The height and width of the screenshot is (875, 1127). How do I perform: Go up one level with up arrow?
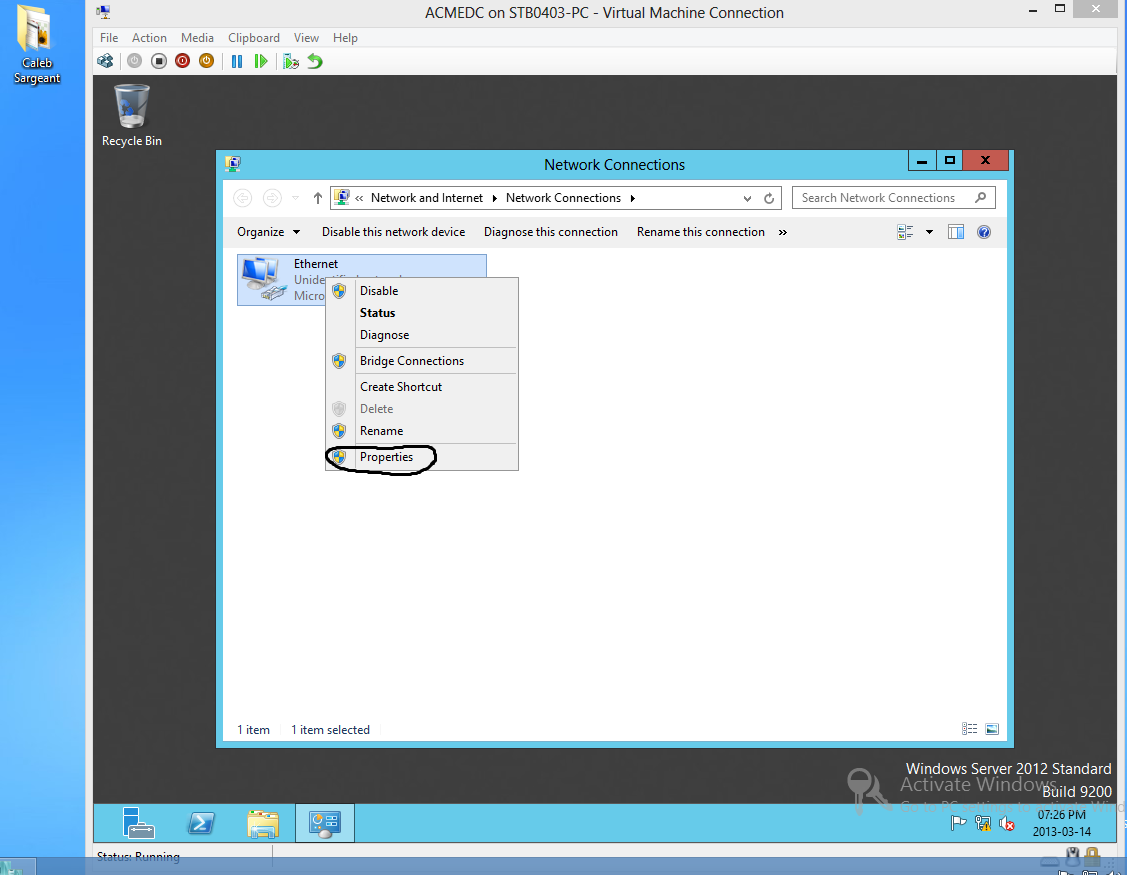(318, 198)
